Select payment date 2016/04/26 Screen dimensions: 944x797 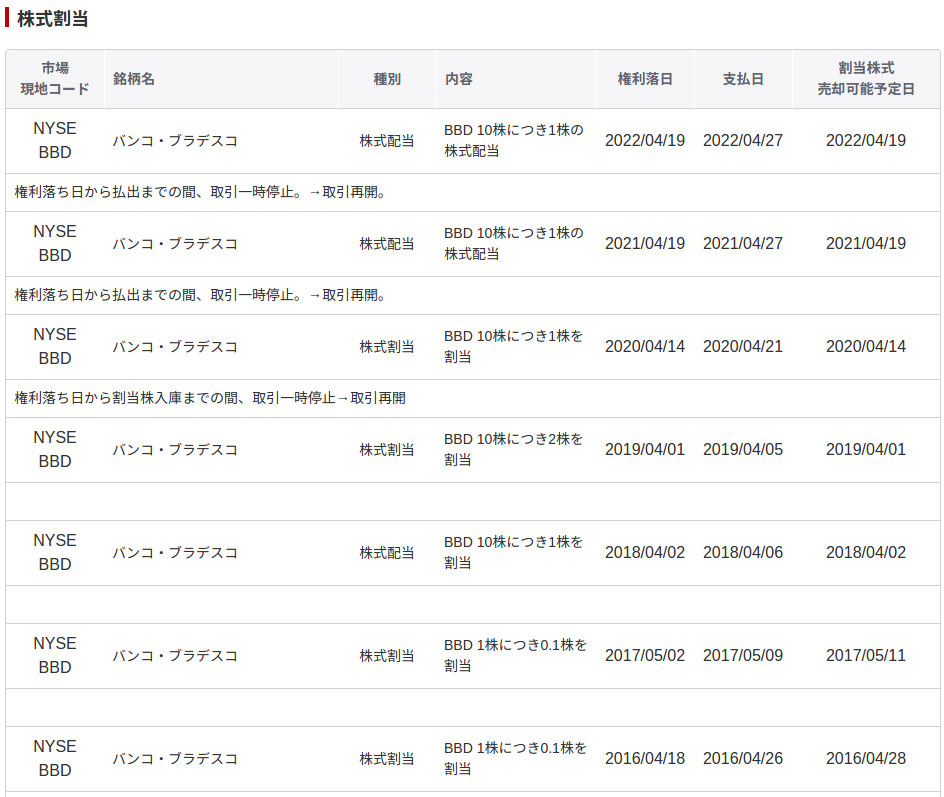point(743,759)
